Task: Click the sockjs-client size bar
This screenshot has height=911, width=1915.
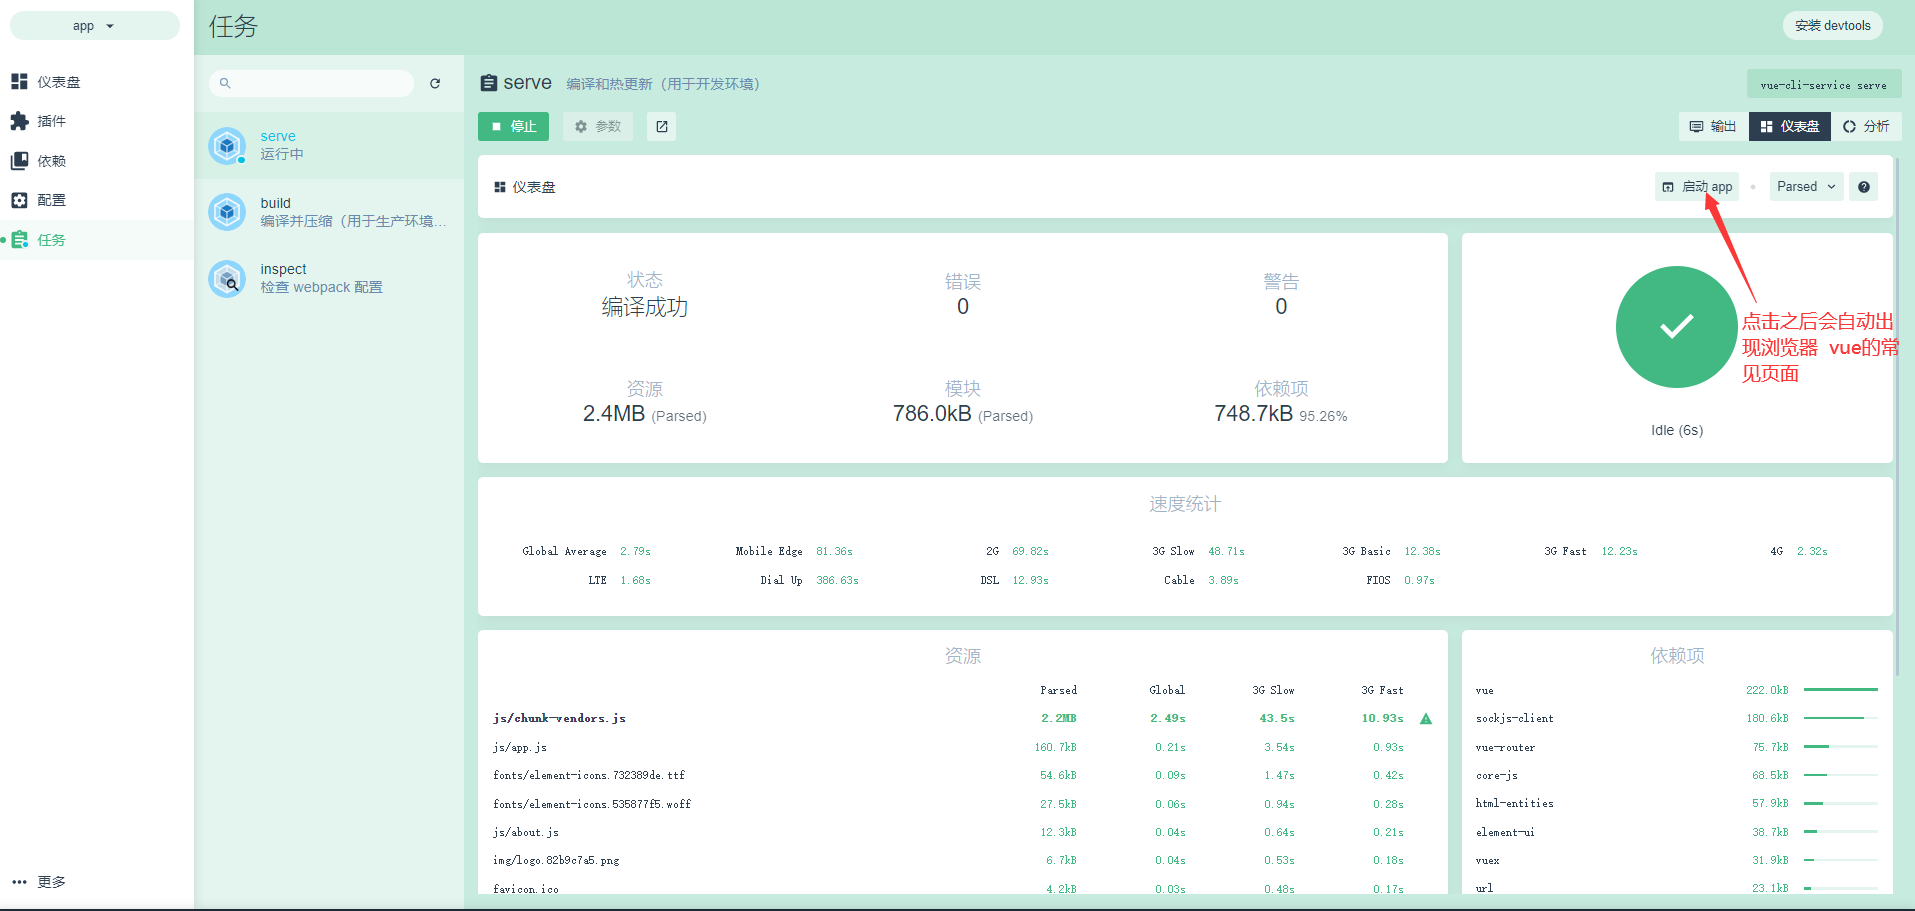Action: point(1841,718)
